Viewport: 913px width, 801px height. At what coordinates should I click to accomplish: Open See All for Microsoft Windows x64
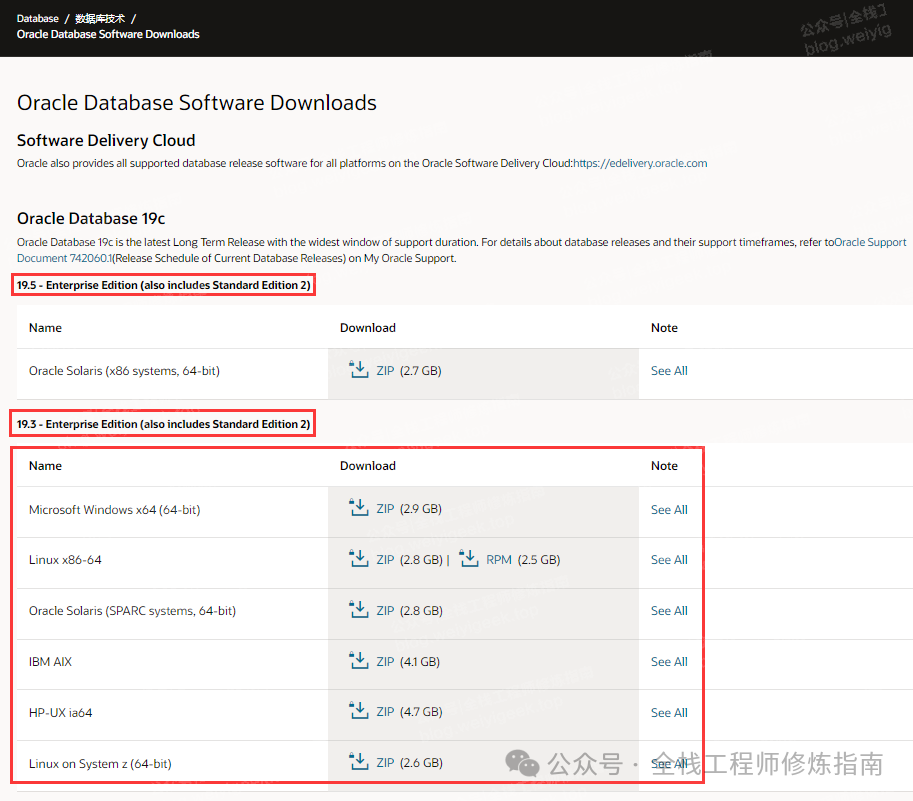point(669,509)
